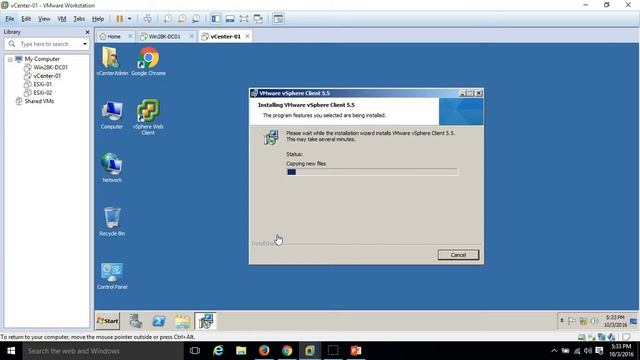The image size is (640, 360).
Task: Open the host Action Center notification icon
Action: pos(599,351)
